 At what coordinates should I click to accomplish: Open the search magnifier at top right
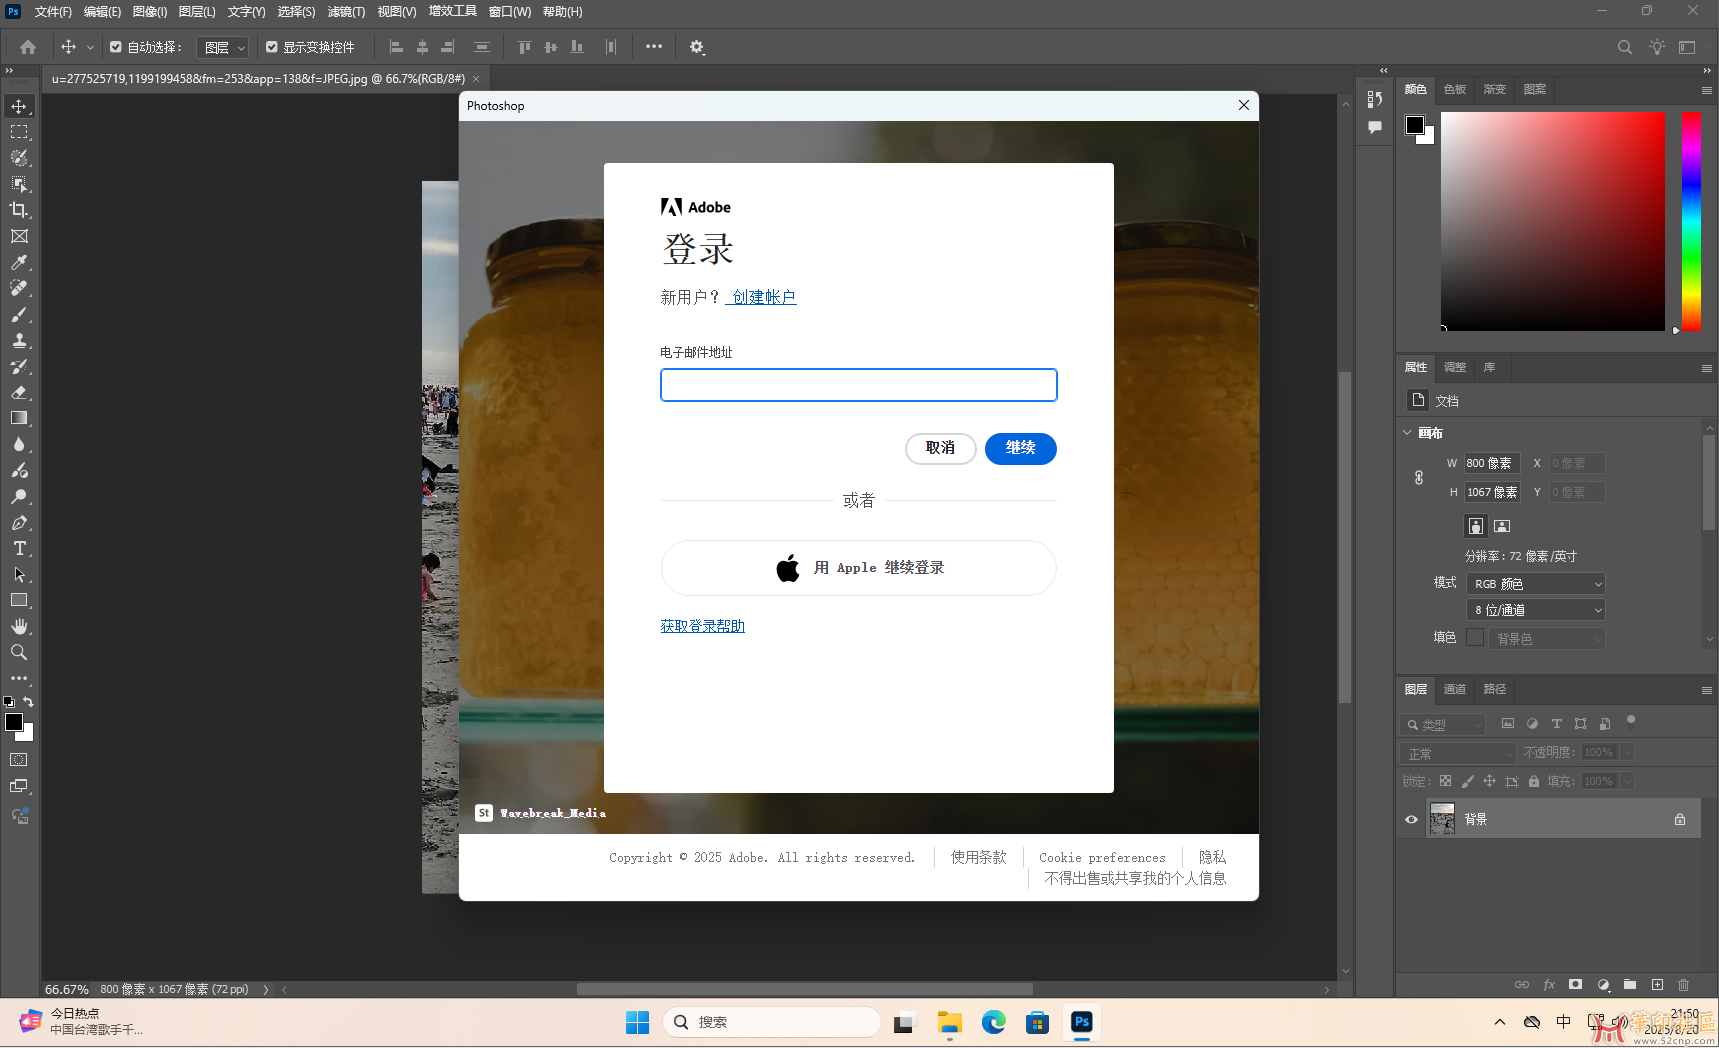click(1625, 47)
